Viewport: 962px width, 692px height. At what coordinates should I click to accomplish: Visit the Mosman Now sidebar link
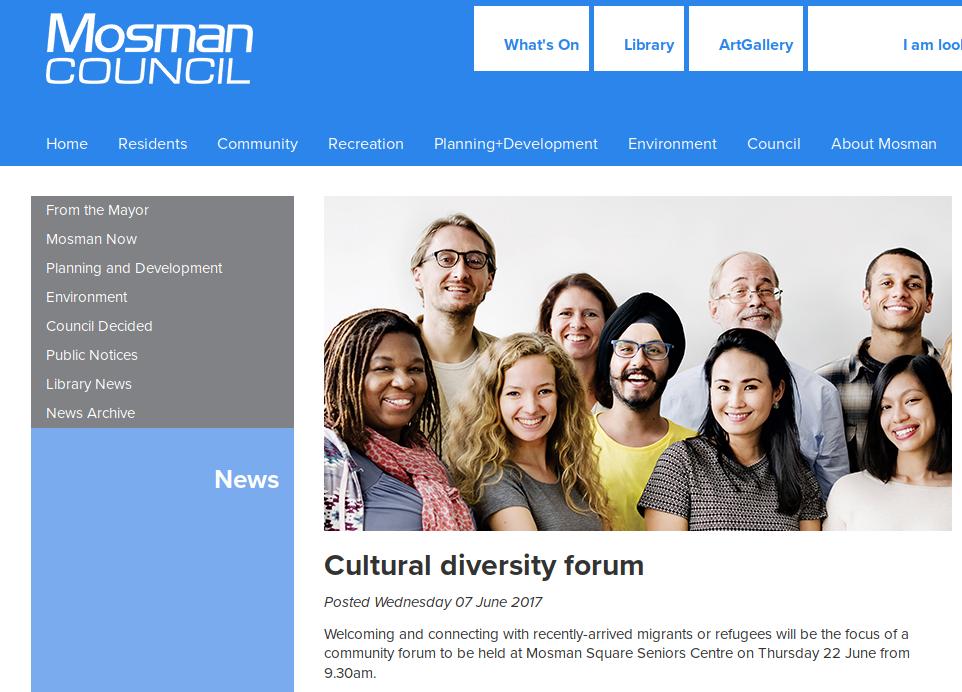pos(91,239)
